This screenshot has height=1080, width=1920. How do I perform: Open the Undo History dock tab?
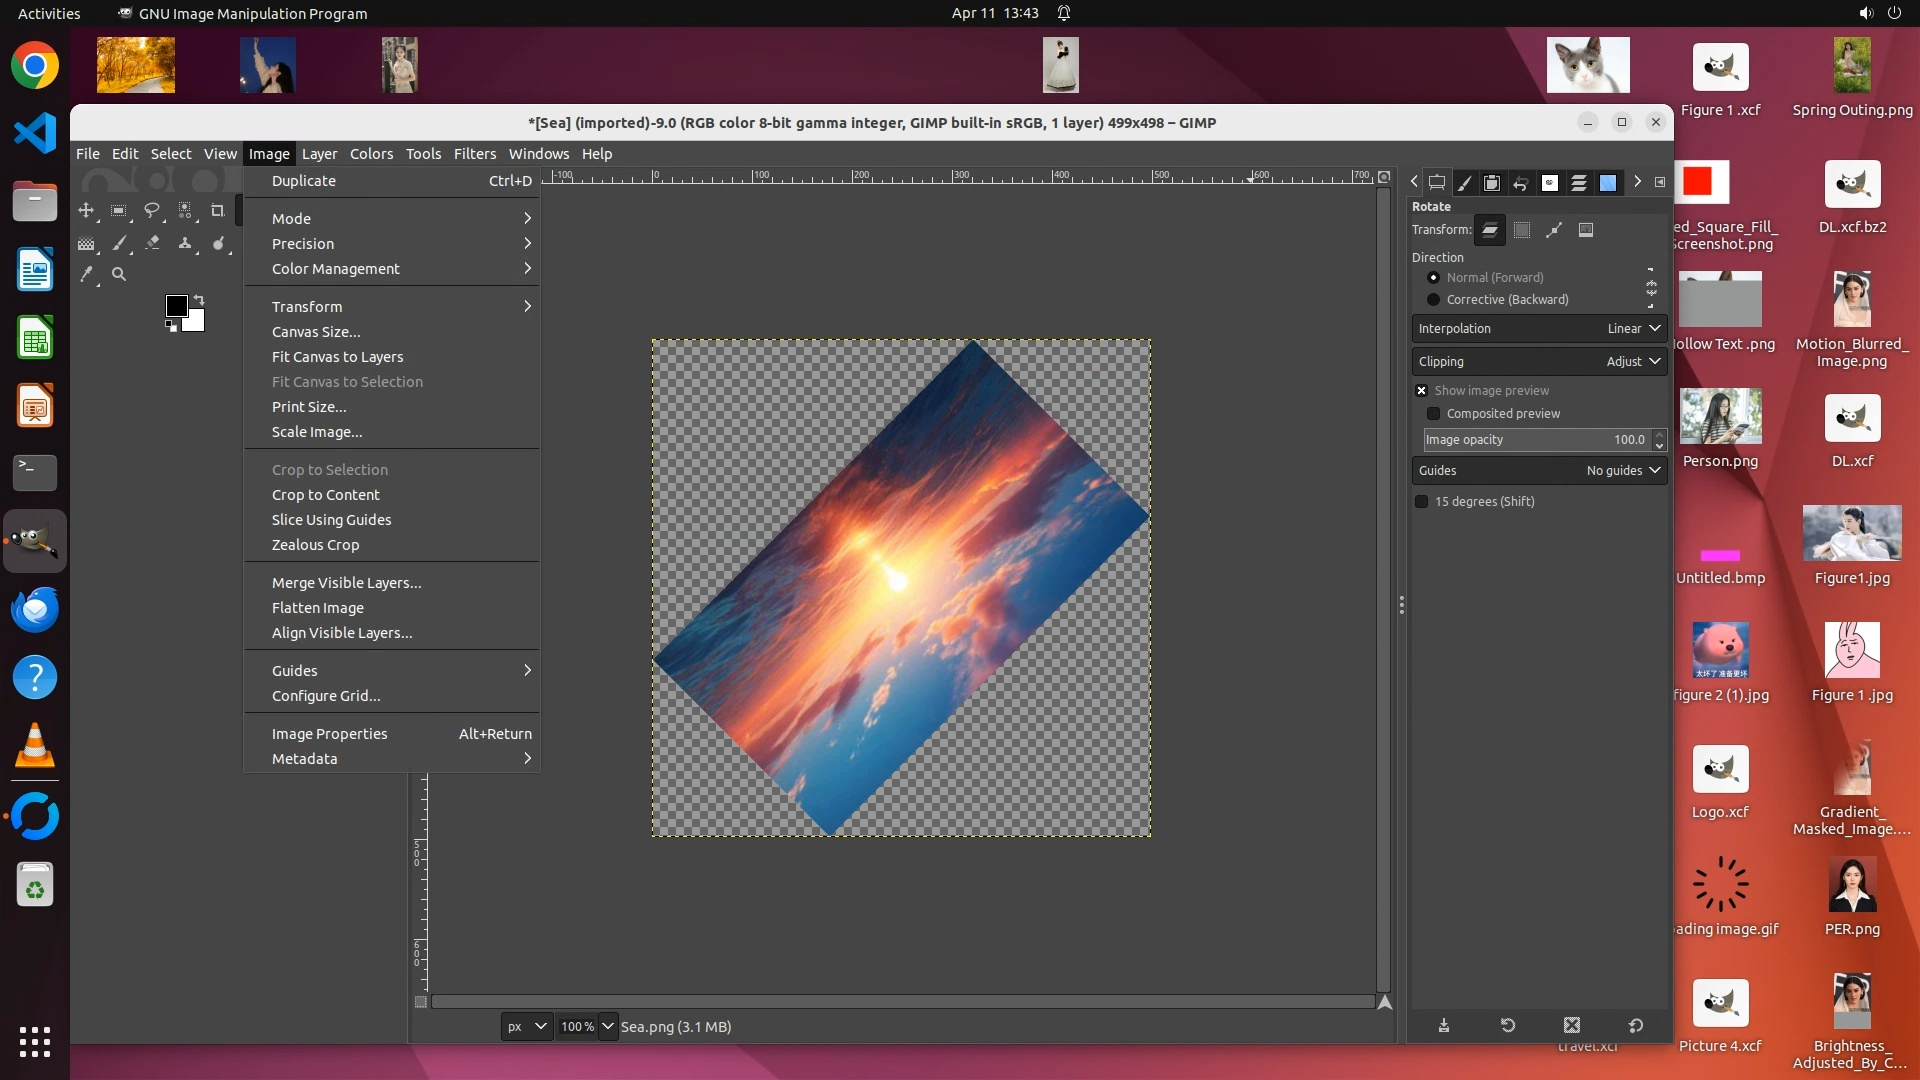(1520, 183)
